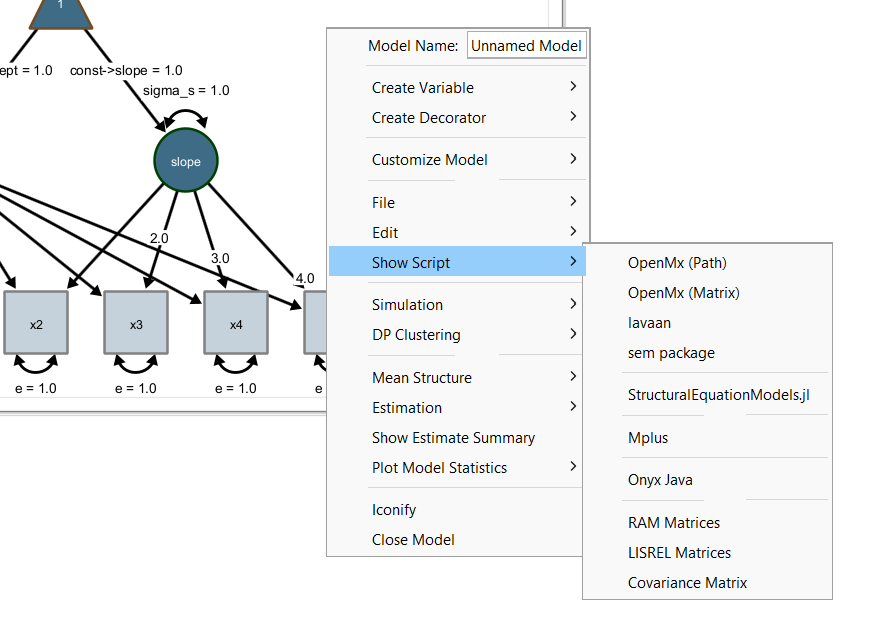Select the x2 observed variable box
This screenshot has height=625, width=892.
tap(36, 323)
